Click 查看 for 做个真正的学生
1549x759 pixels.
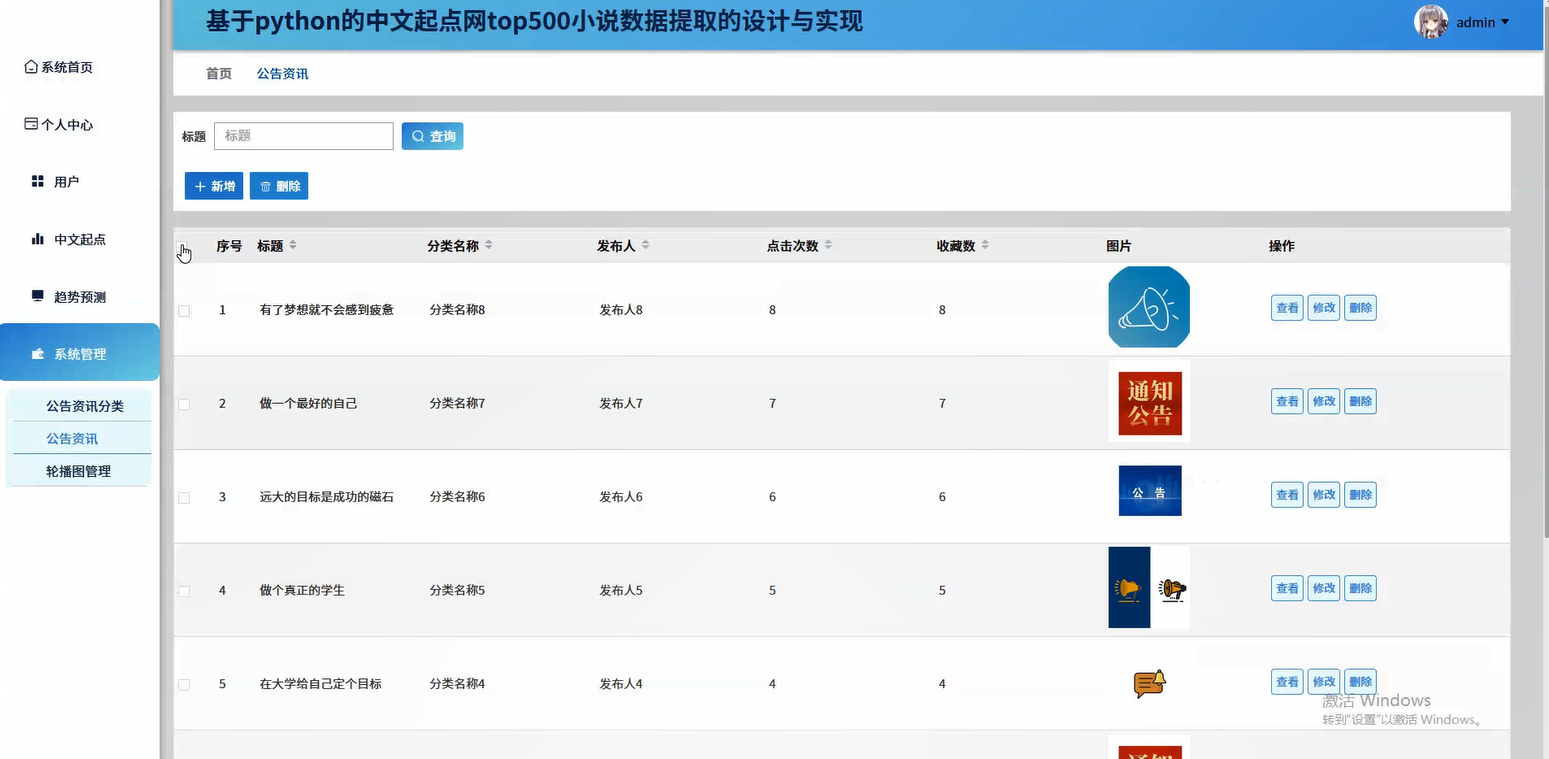1287,588
